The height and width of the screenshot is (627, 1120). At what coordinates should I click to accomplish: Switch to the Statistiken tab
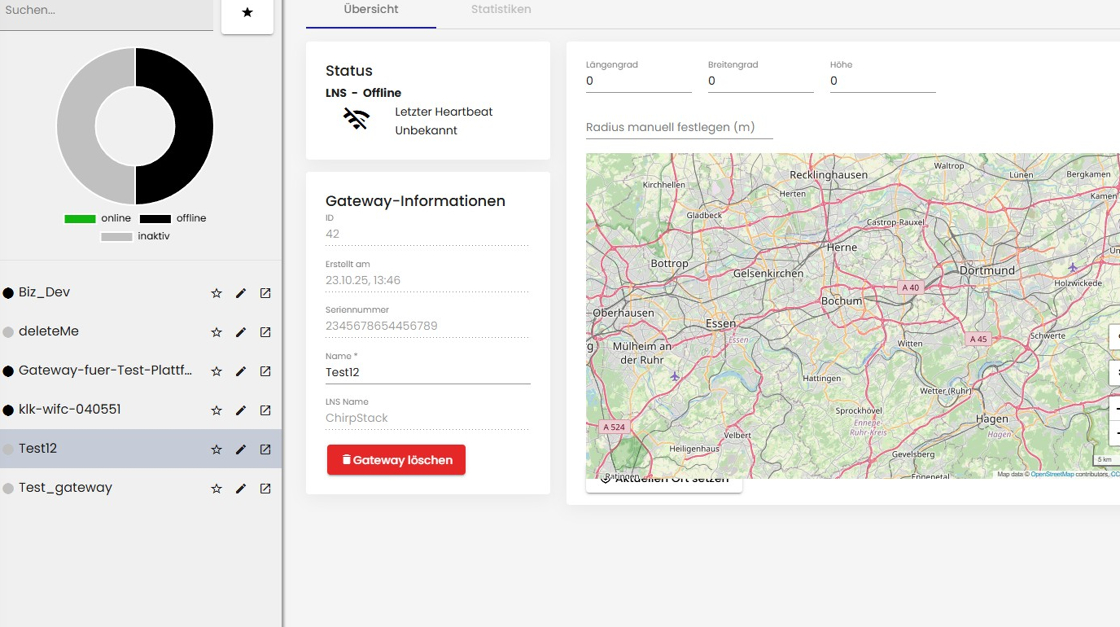[501, 10]
